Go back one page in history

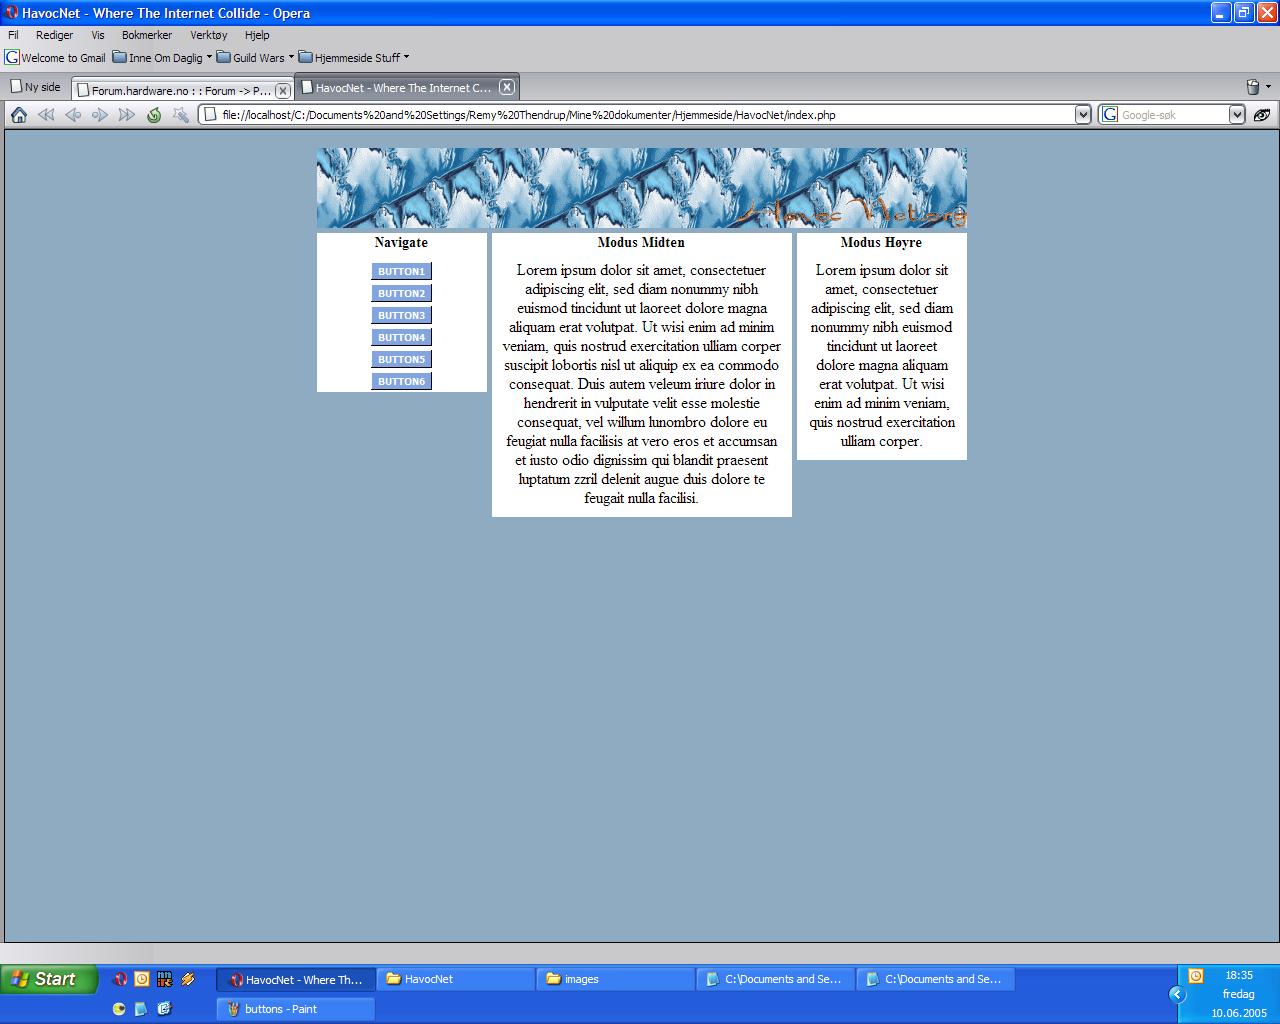[x=73, y=115]
